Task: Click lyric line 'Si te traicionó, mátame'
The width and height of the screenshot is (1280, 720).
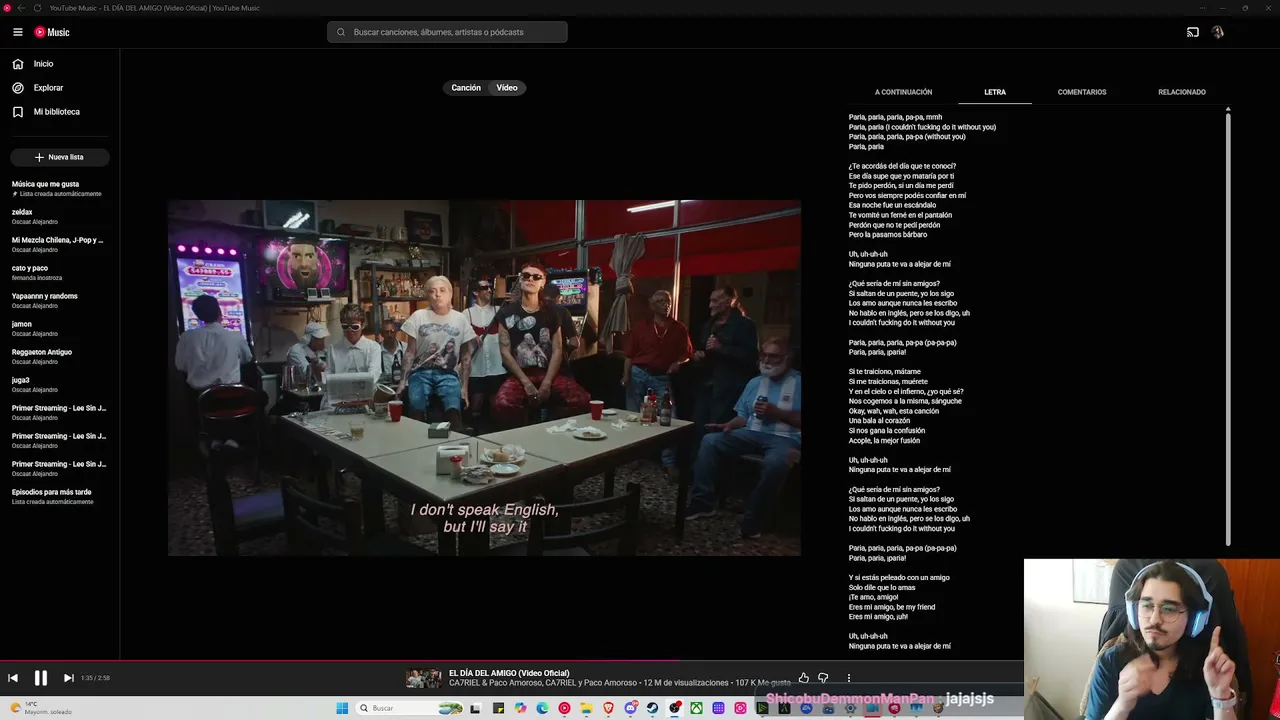Action: (x=885, y=372)
